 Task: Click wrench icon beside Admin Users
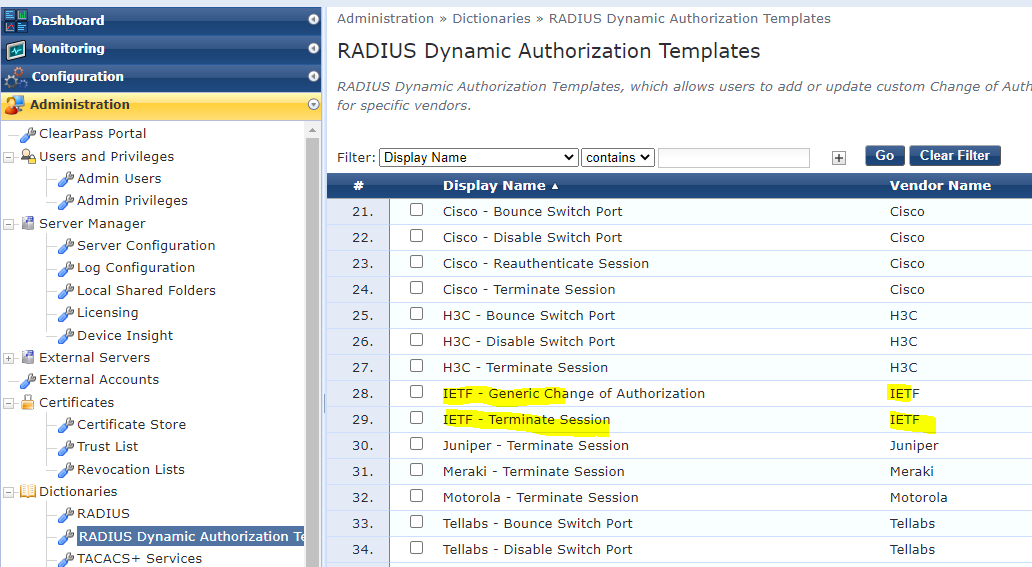[66, 179]
